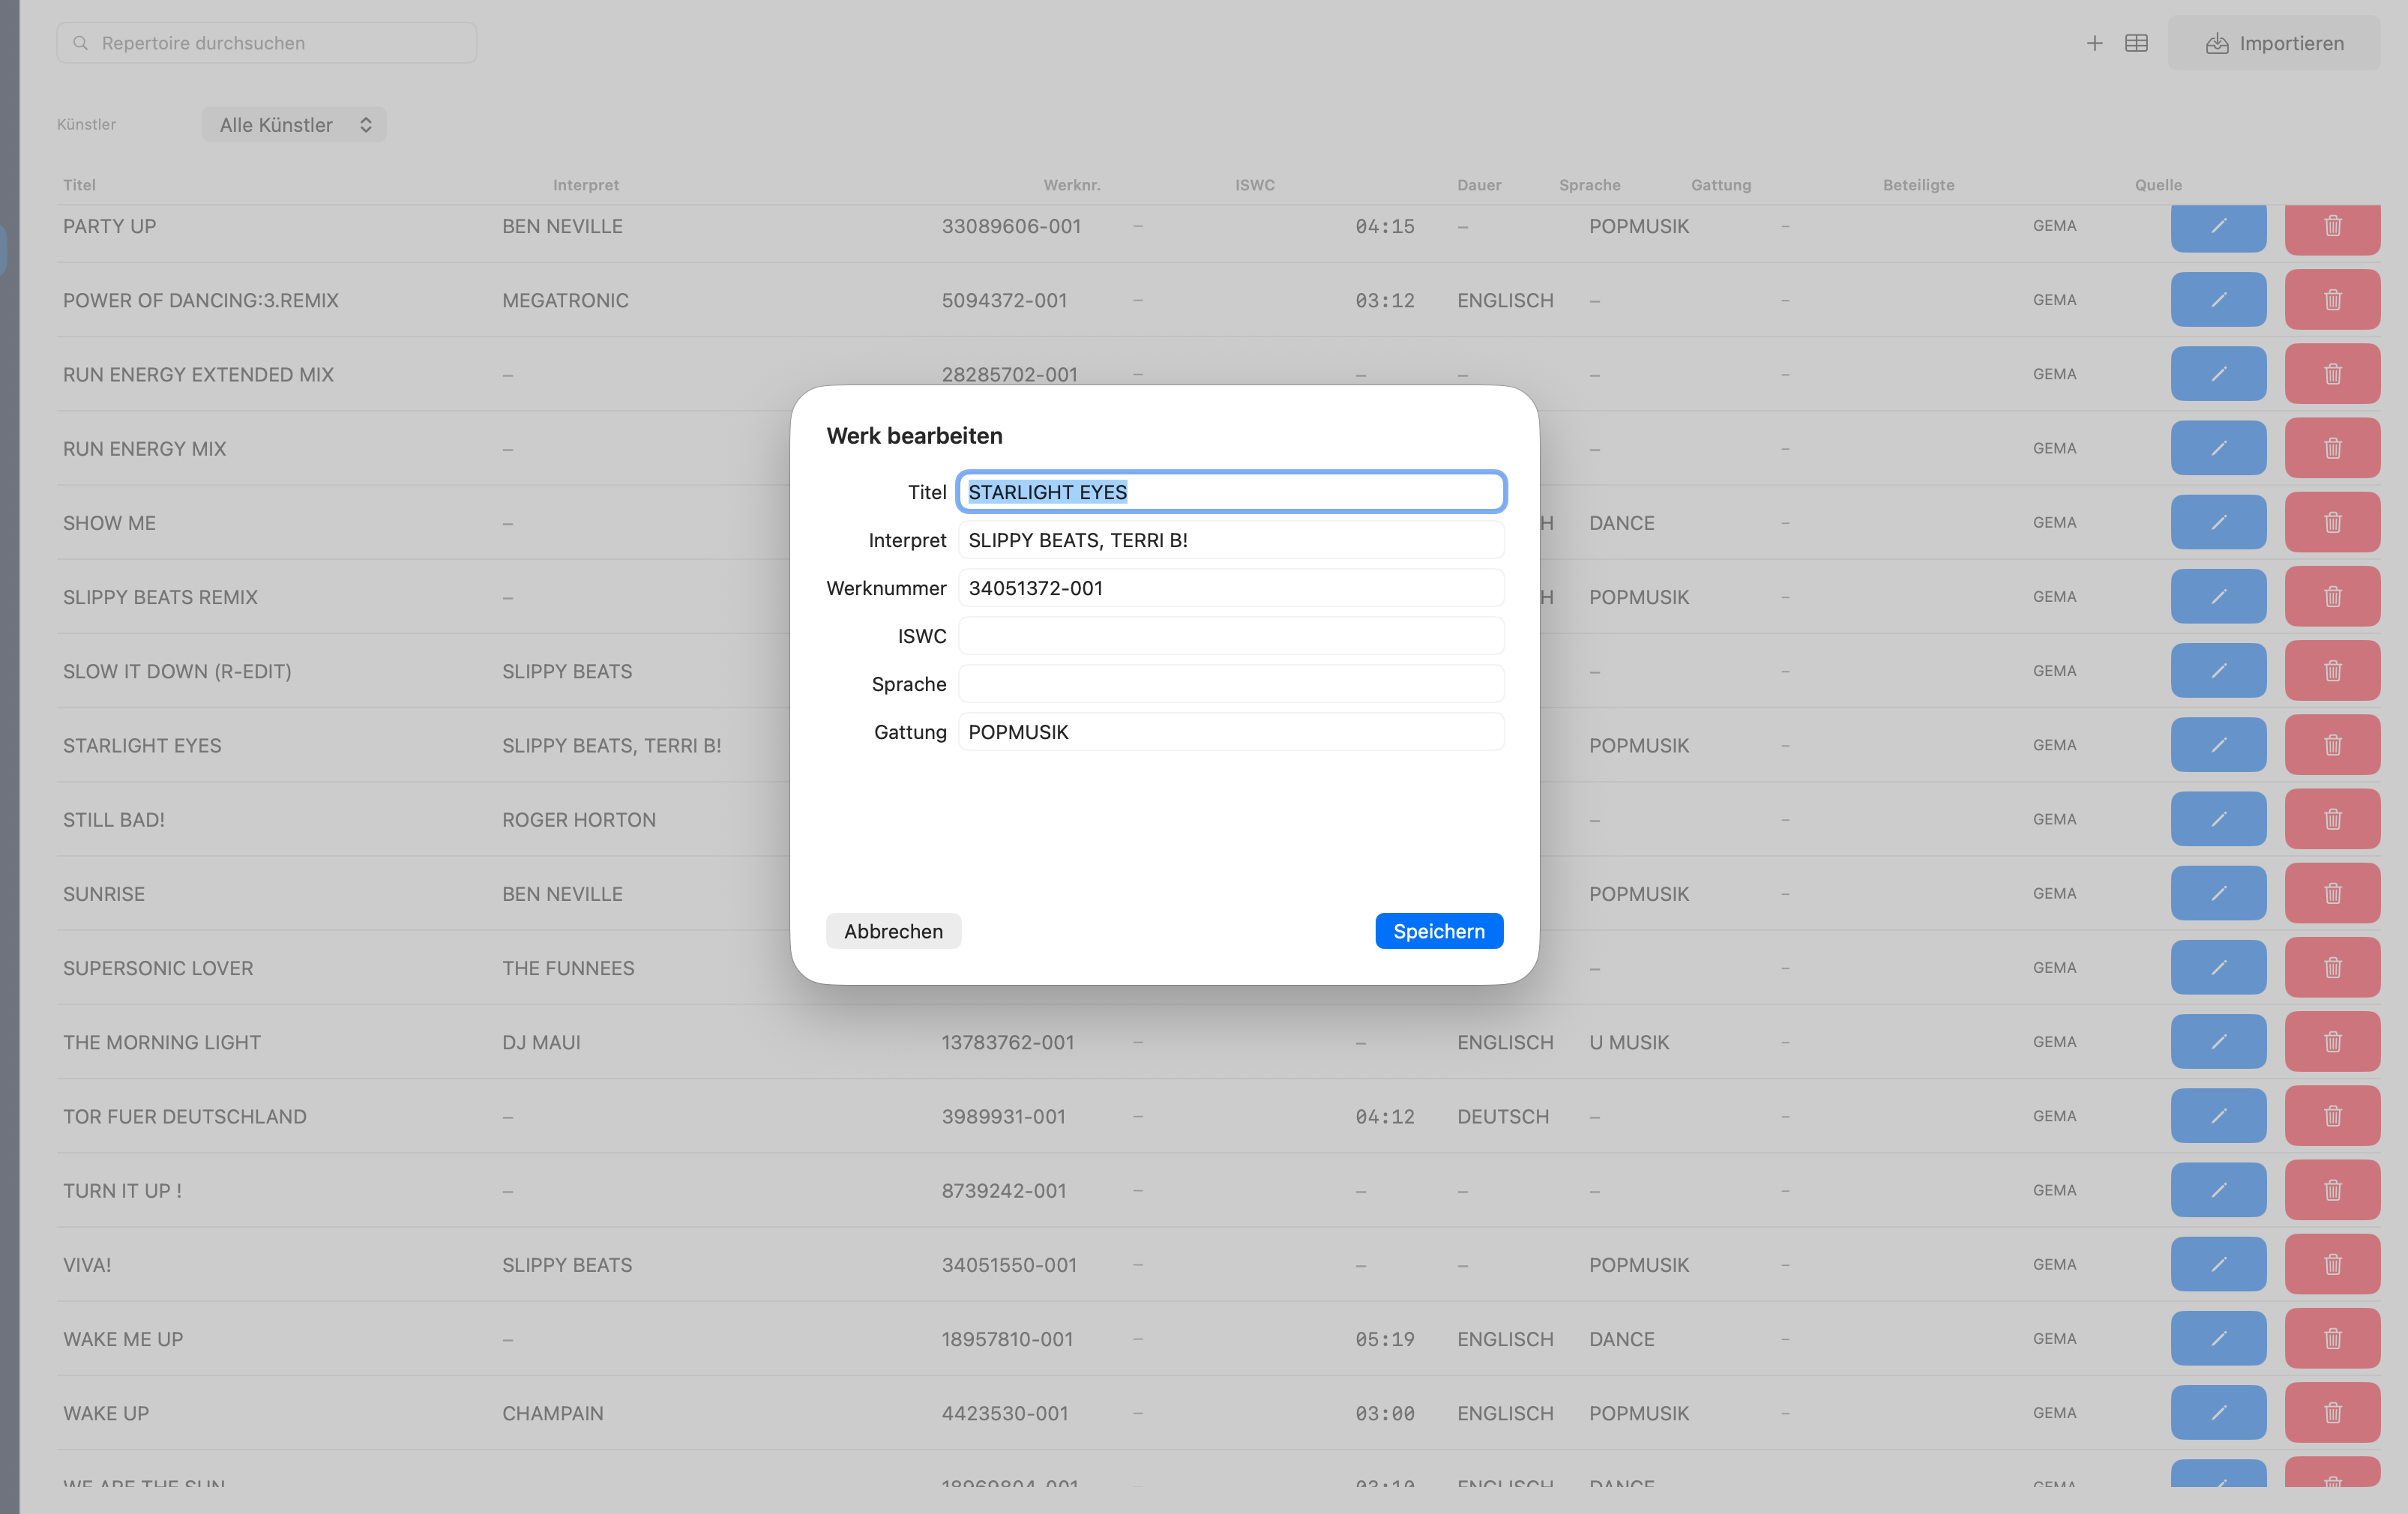Click the plus icon to add work
The height and width of the screenshot is (1514, 2408).
(x=2094, y=43)
